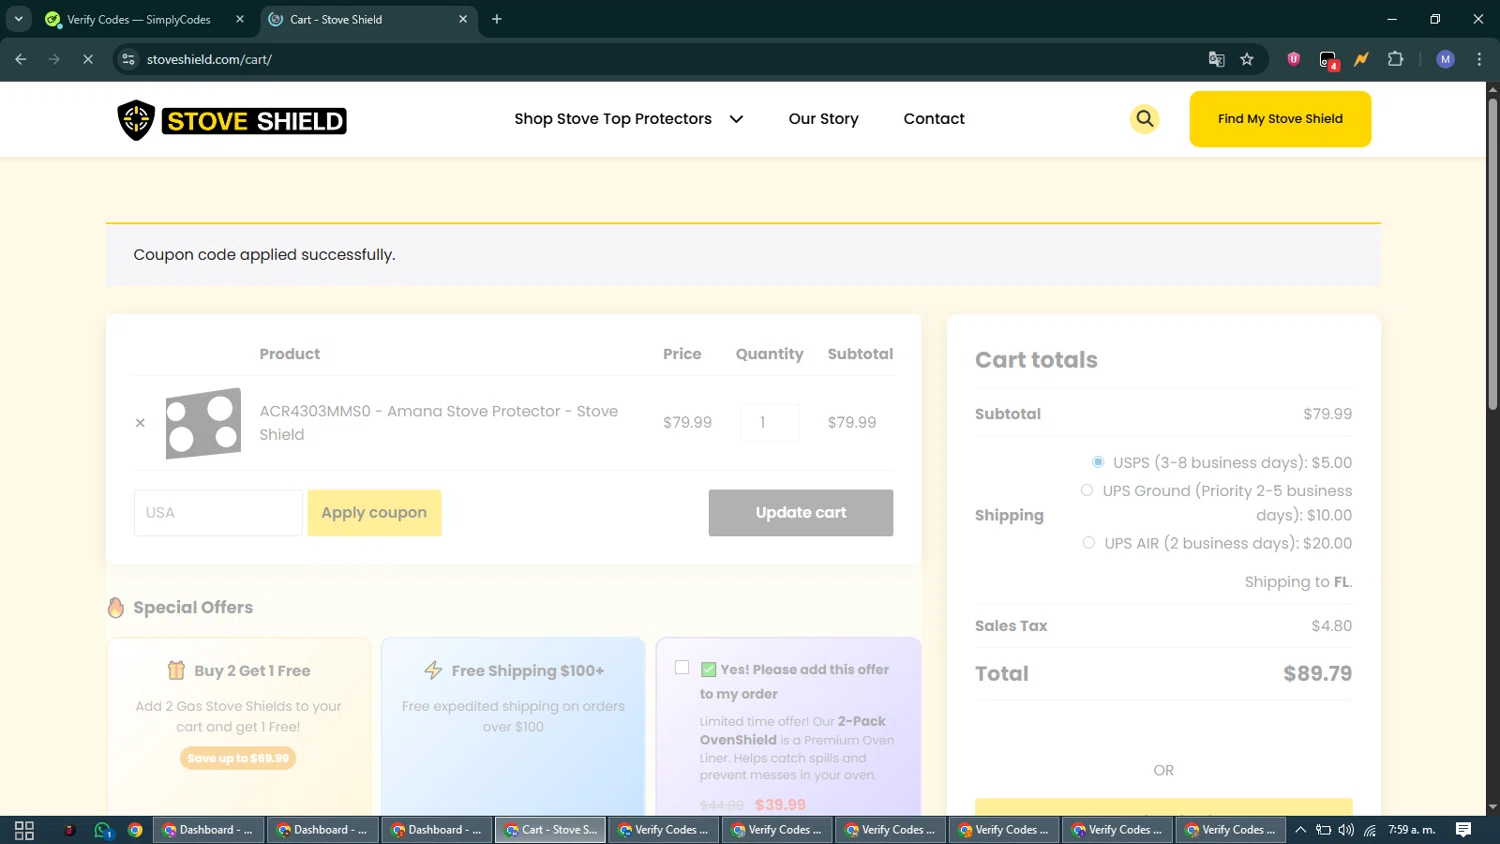Image resolution: width=1500 pixels, height=844 pixels.
Task: Click the page vertical scrollbar thumb
Action: click(x=1492, y=254)
